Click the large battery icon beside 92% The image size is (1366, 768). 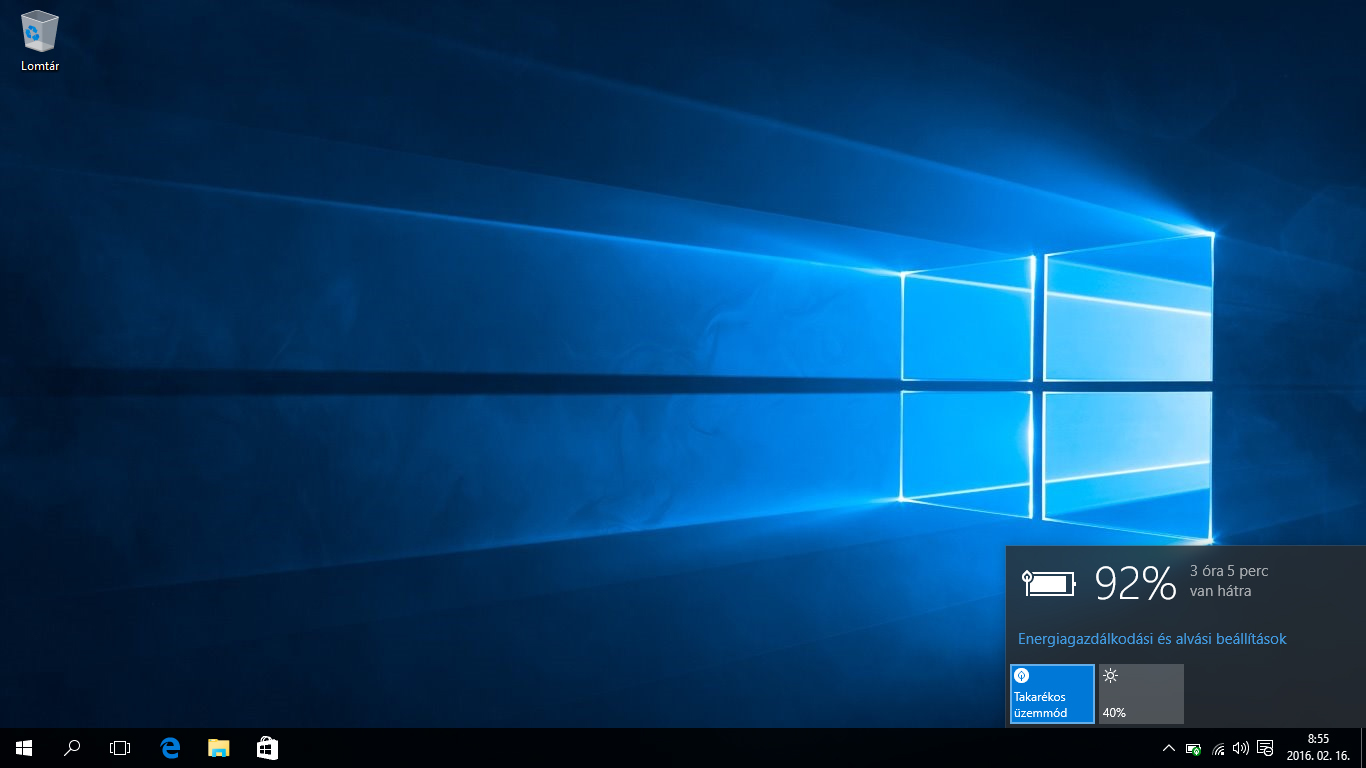click(1049, 583)
